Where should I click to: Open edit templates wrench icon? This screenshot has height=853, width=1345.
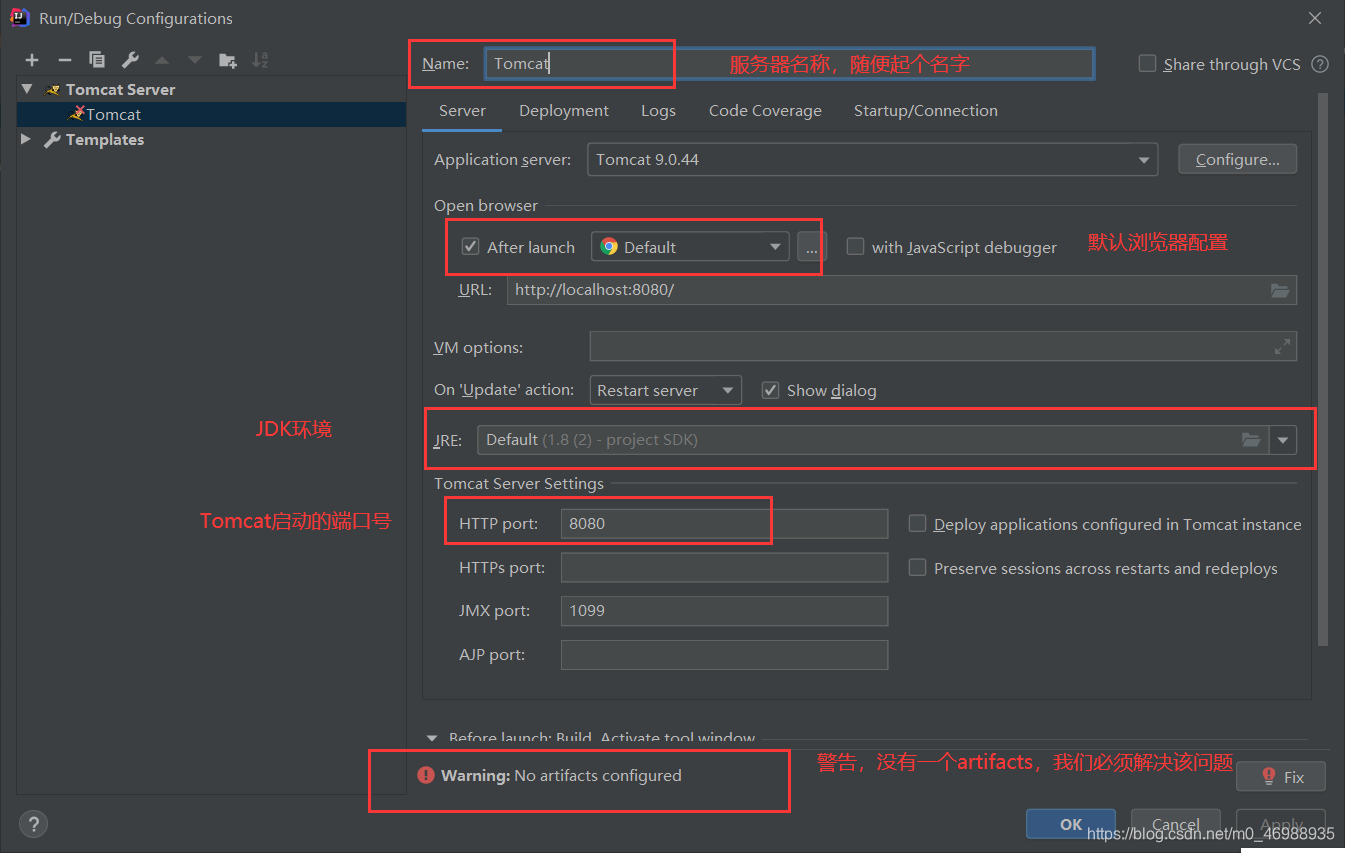point(130,60)
